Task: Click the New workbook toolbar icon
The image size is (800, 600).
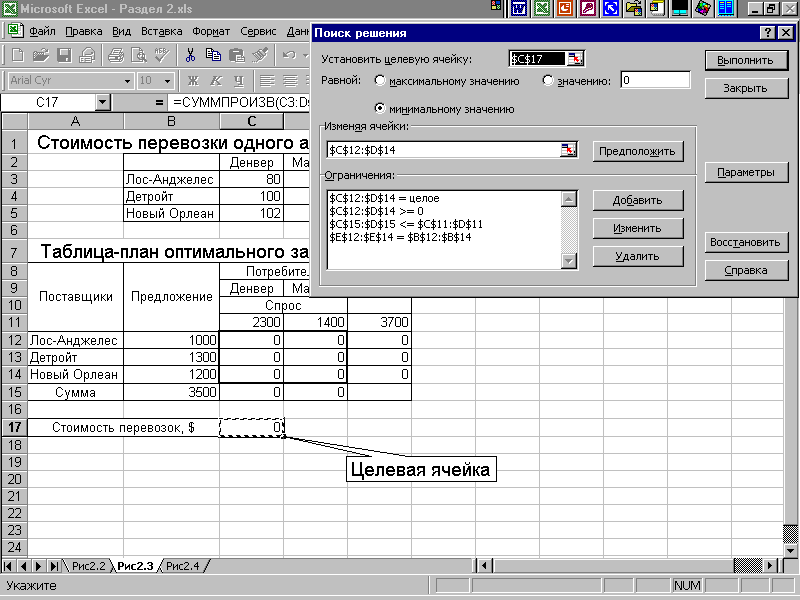Action: 18,55
